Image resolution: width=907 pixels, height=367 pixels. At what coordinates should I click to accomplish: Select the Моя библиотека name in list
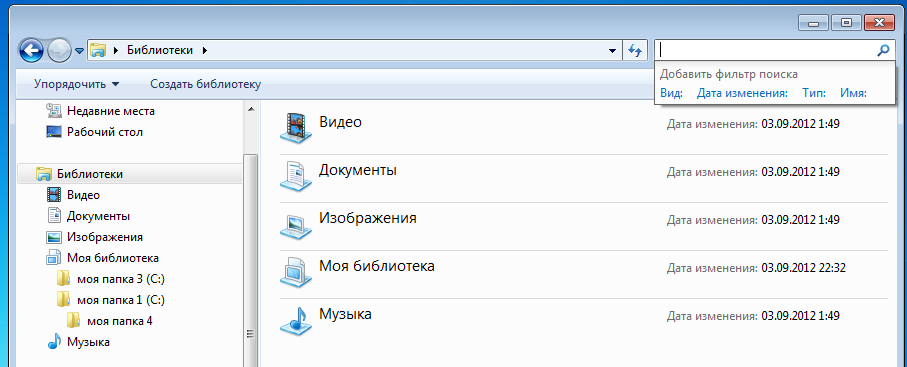click(377, 266)
